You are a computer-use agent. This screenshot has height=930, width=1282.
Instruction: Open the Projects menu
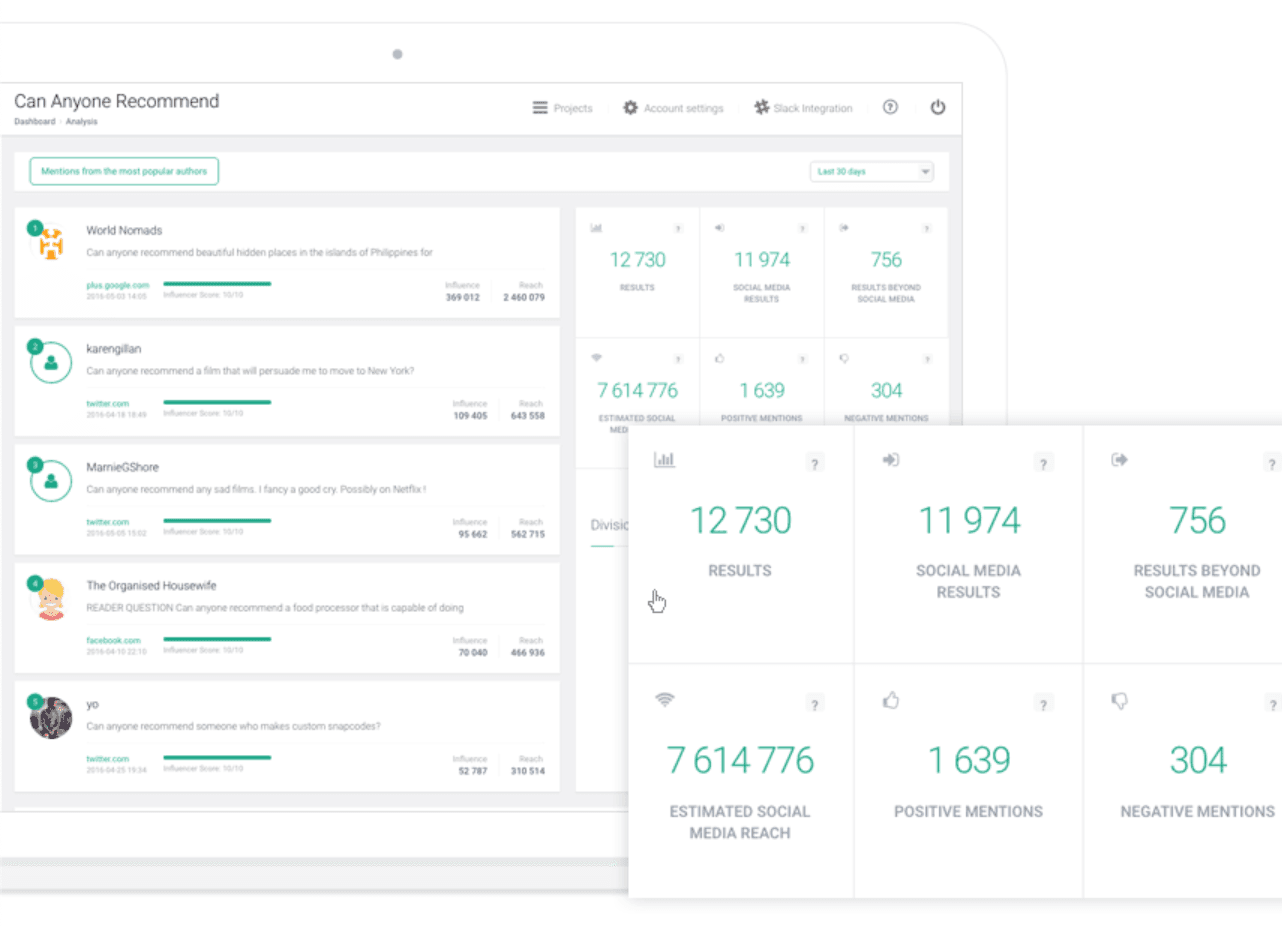(562, 108)
